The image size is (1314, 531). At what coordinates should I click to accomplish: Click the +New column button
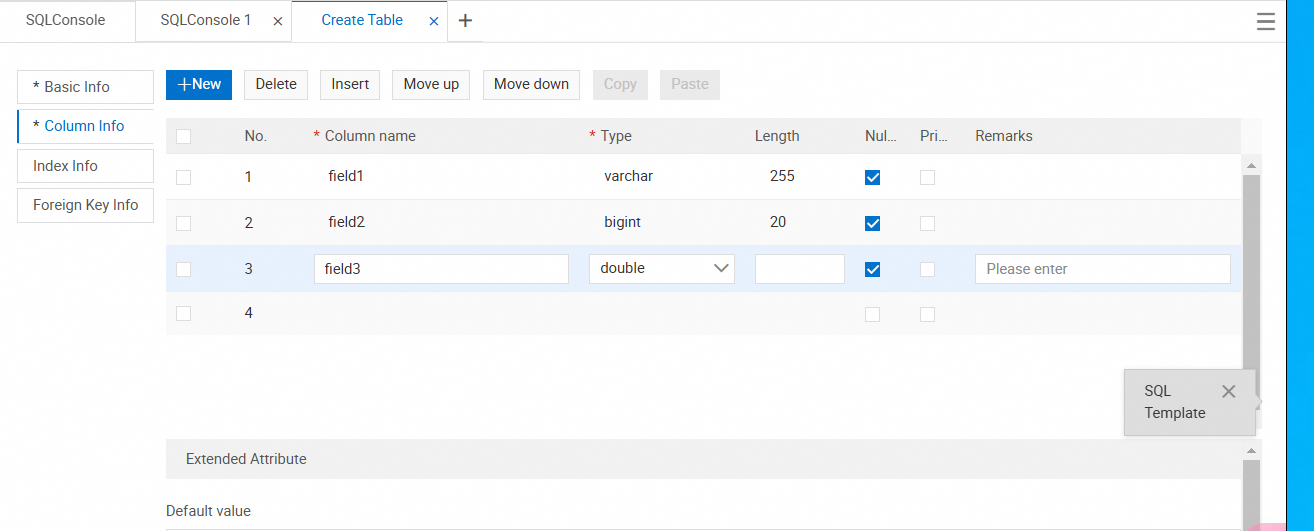click(199, 84)
